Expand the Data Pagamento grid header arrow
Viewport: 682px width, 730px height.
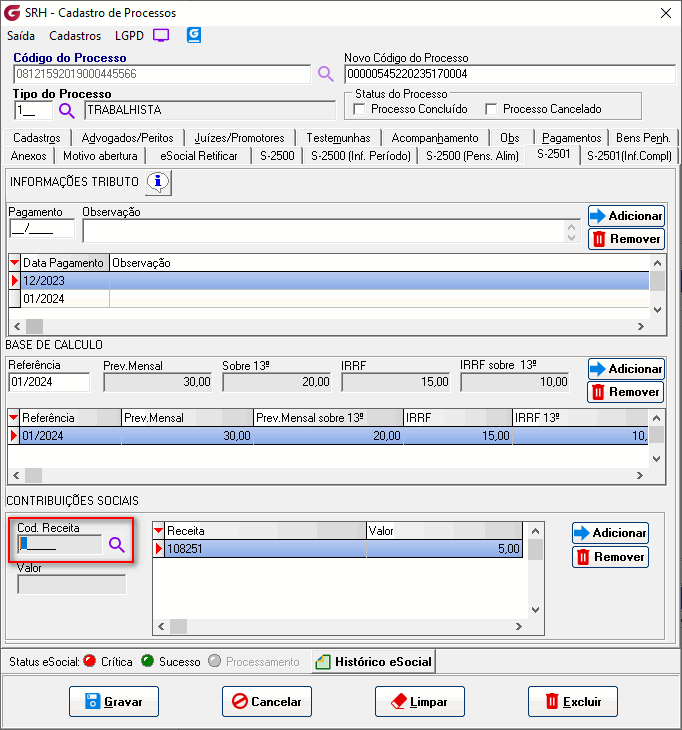click(x=14, y=263)
